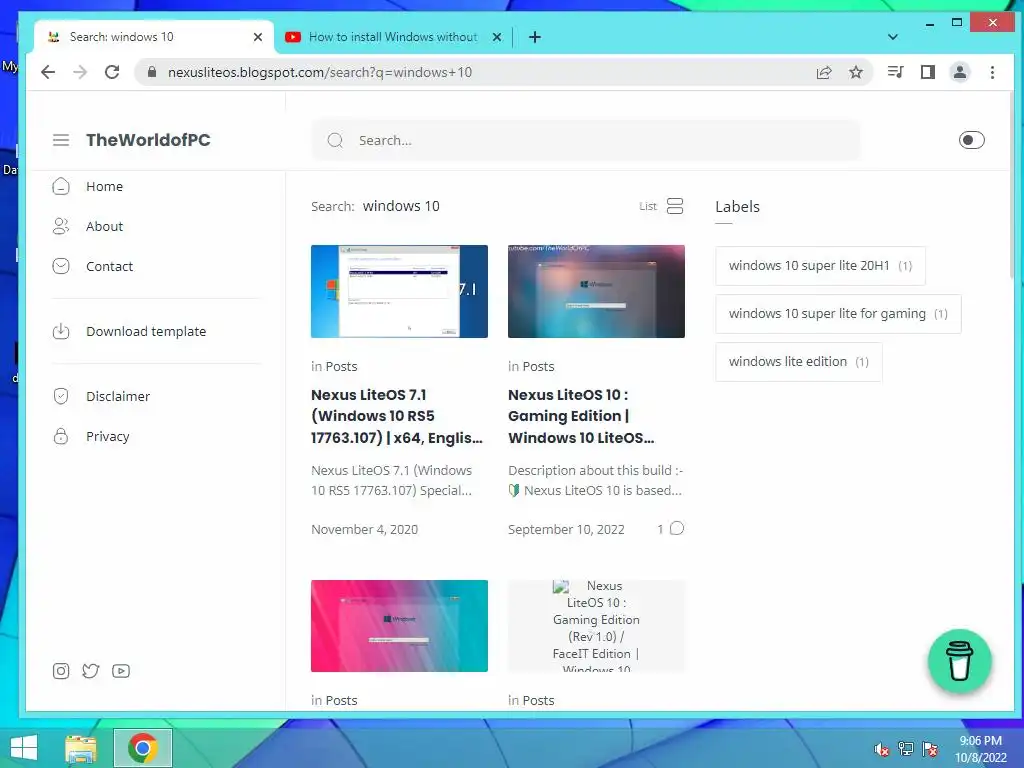Click the browser forward arrow
The image size is (1024, 768).
point(80,72)
